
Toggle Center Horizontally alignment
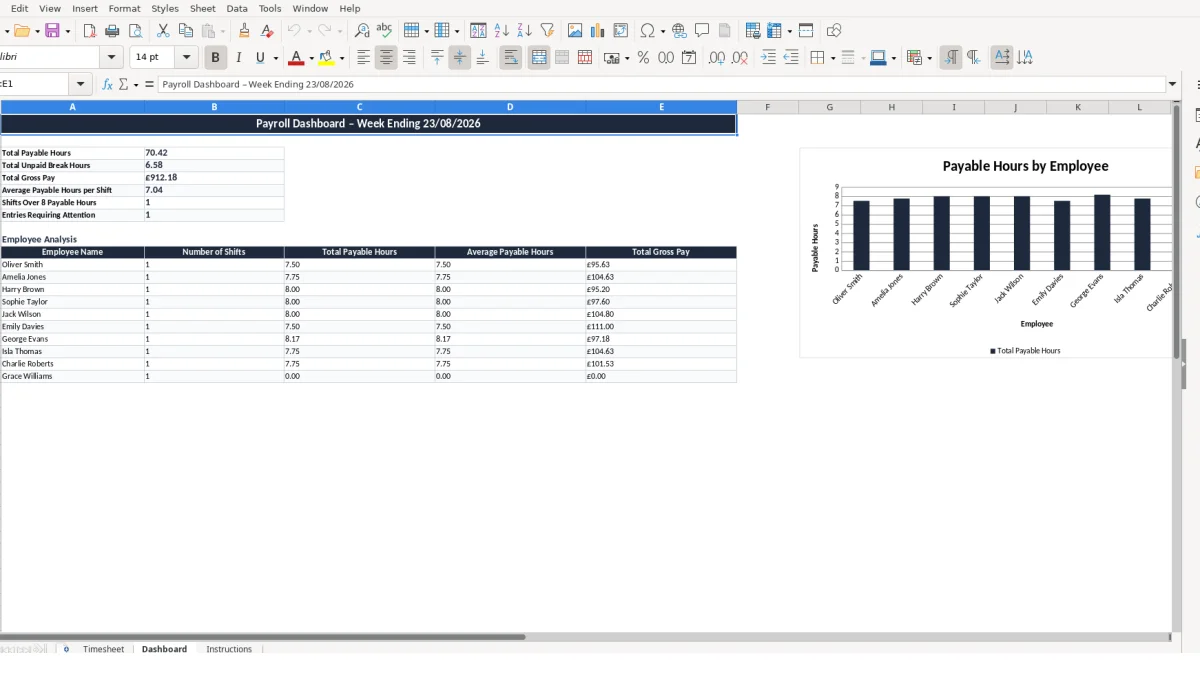[387, 58]
